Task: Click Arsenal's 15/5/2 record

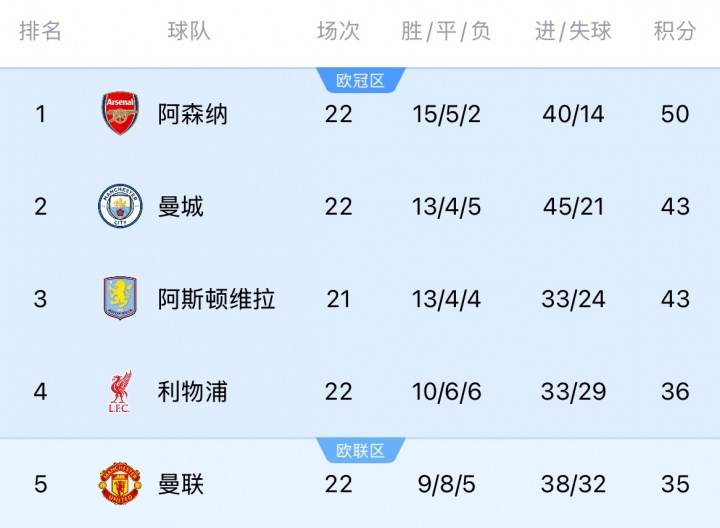Action: pos(446,114)
